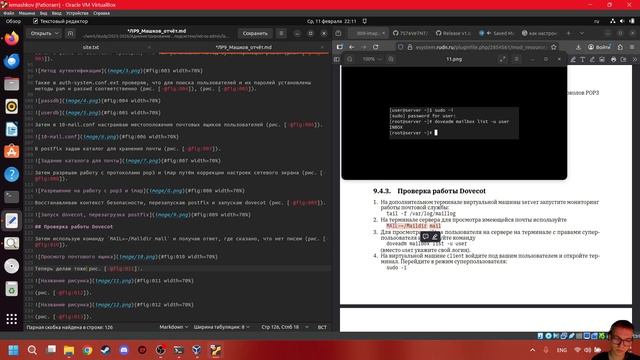Toggle the ВСТ insert mode indicator

(x=322, y=327)
